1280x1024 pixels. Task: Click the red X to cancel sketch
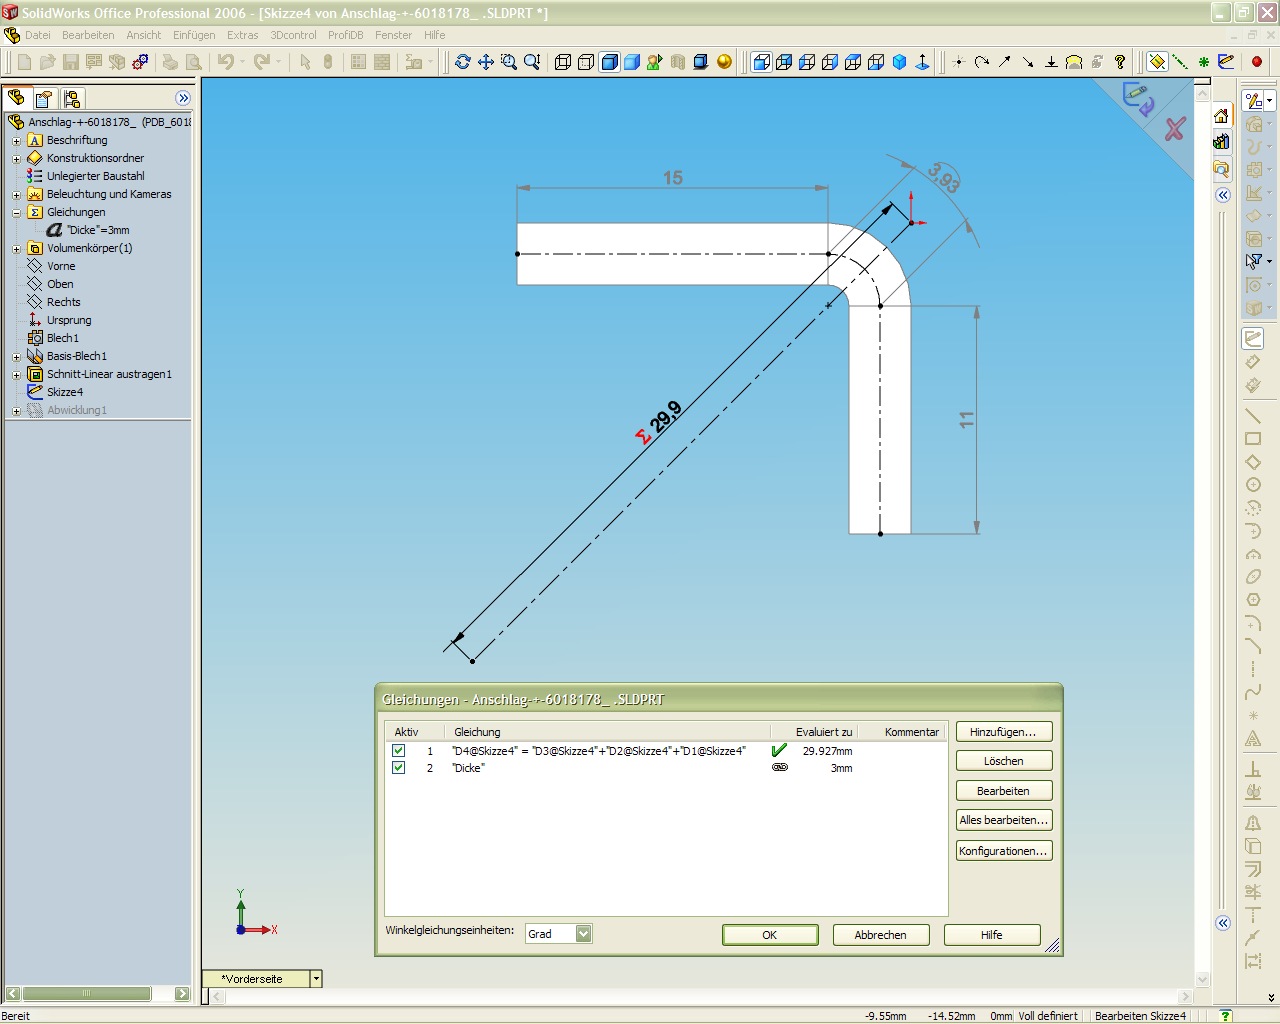click(x=1175, y=129)
